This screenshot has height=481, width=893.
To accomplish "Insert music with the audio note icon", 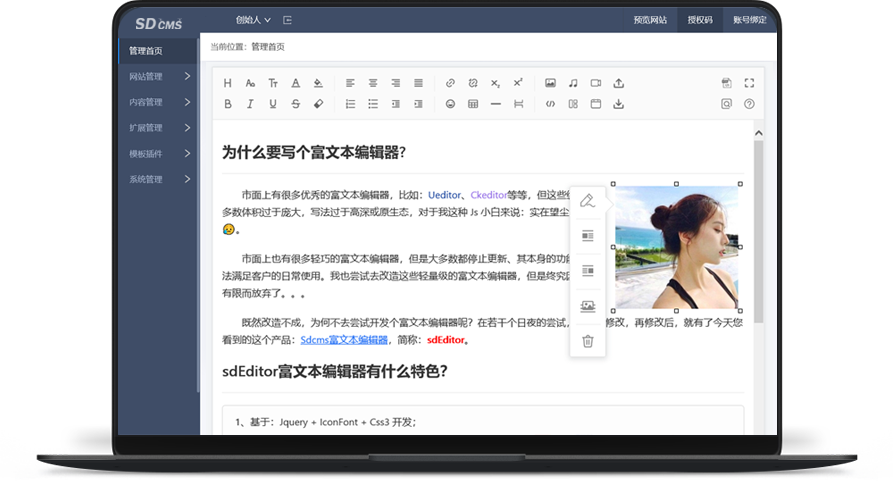I will click(573, 83).
